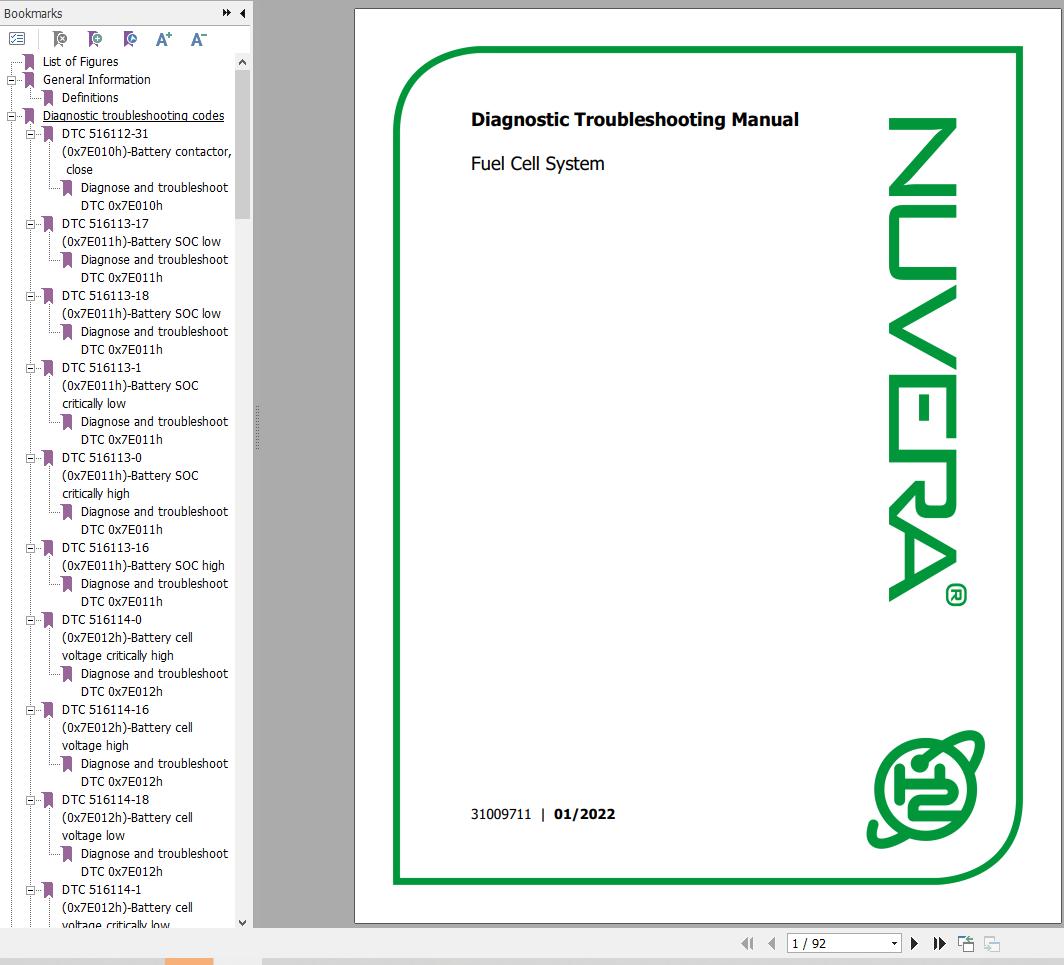
Task: Click the bookmarks scrollbar down arrow
Action: (x=242, y=922)
